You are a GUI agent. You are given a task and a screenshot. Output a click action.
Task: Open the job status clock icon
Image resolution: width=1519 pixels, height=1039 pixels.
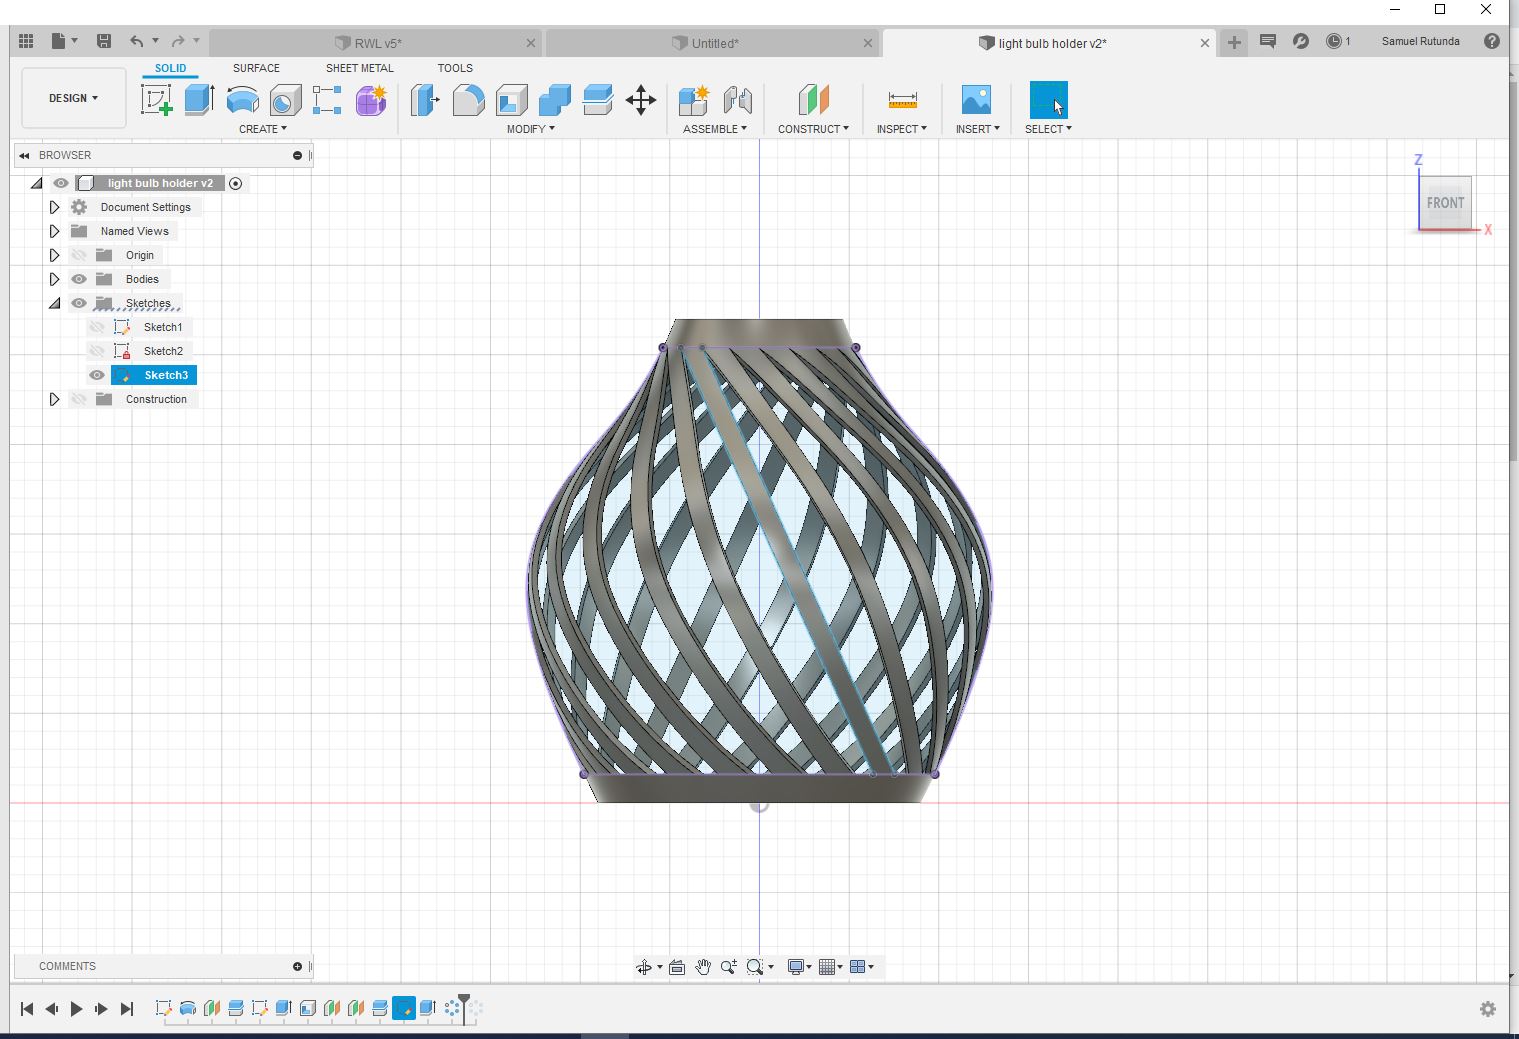(x=1334, y=42)
